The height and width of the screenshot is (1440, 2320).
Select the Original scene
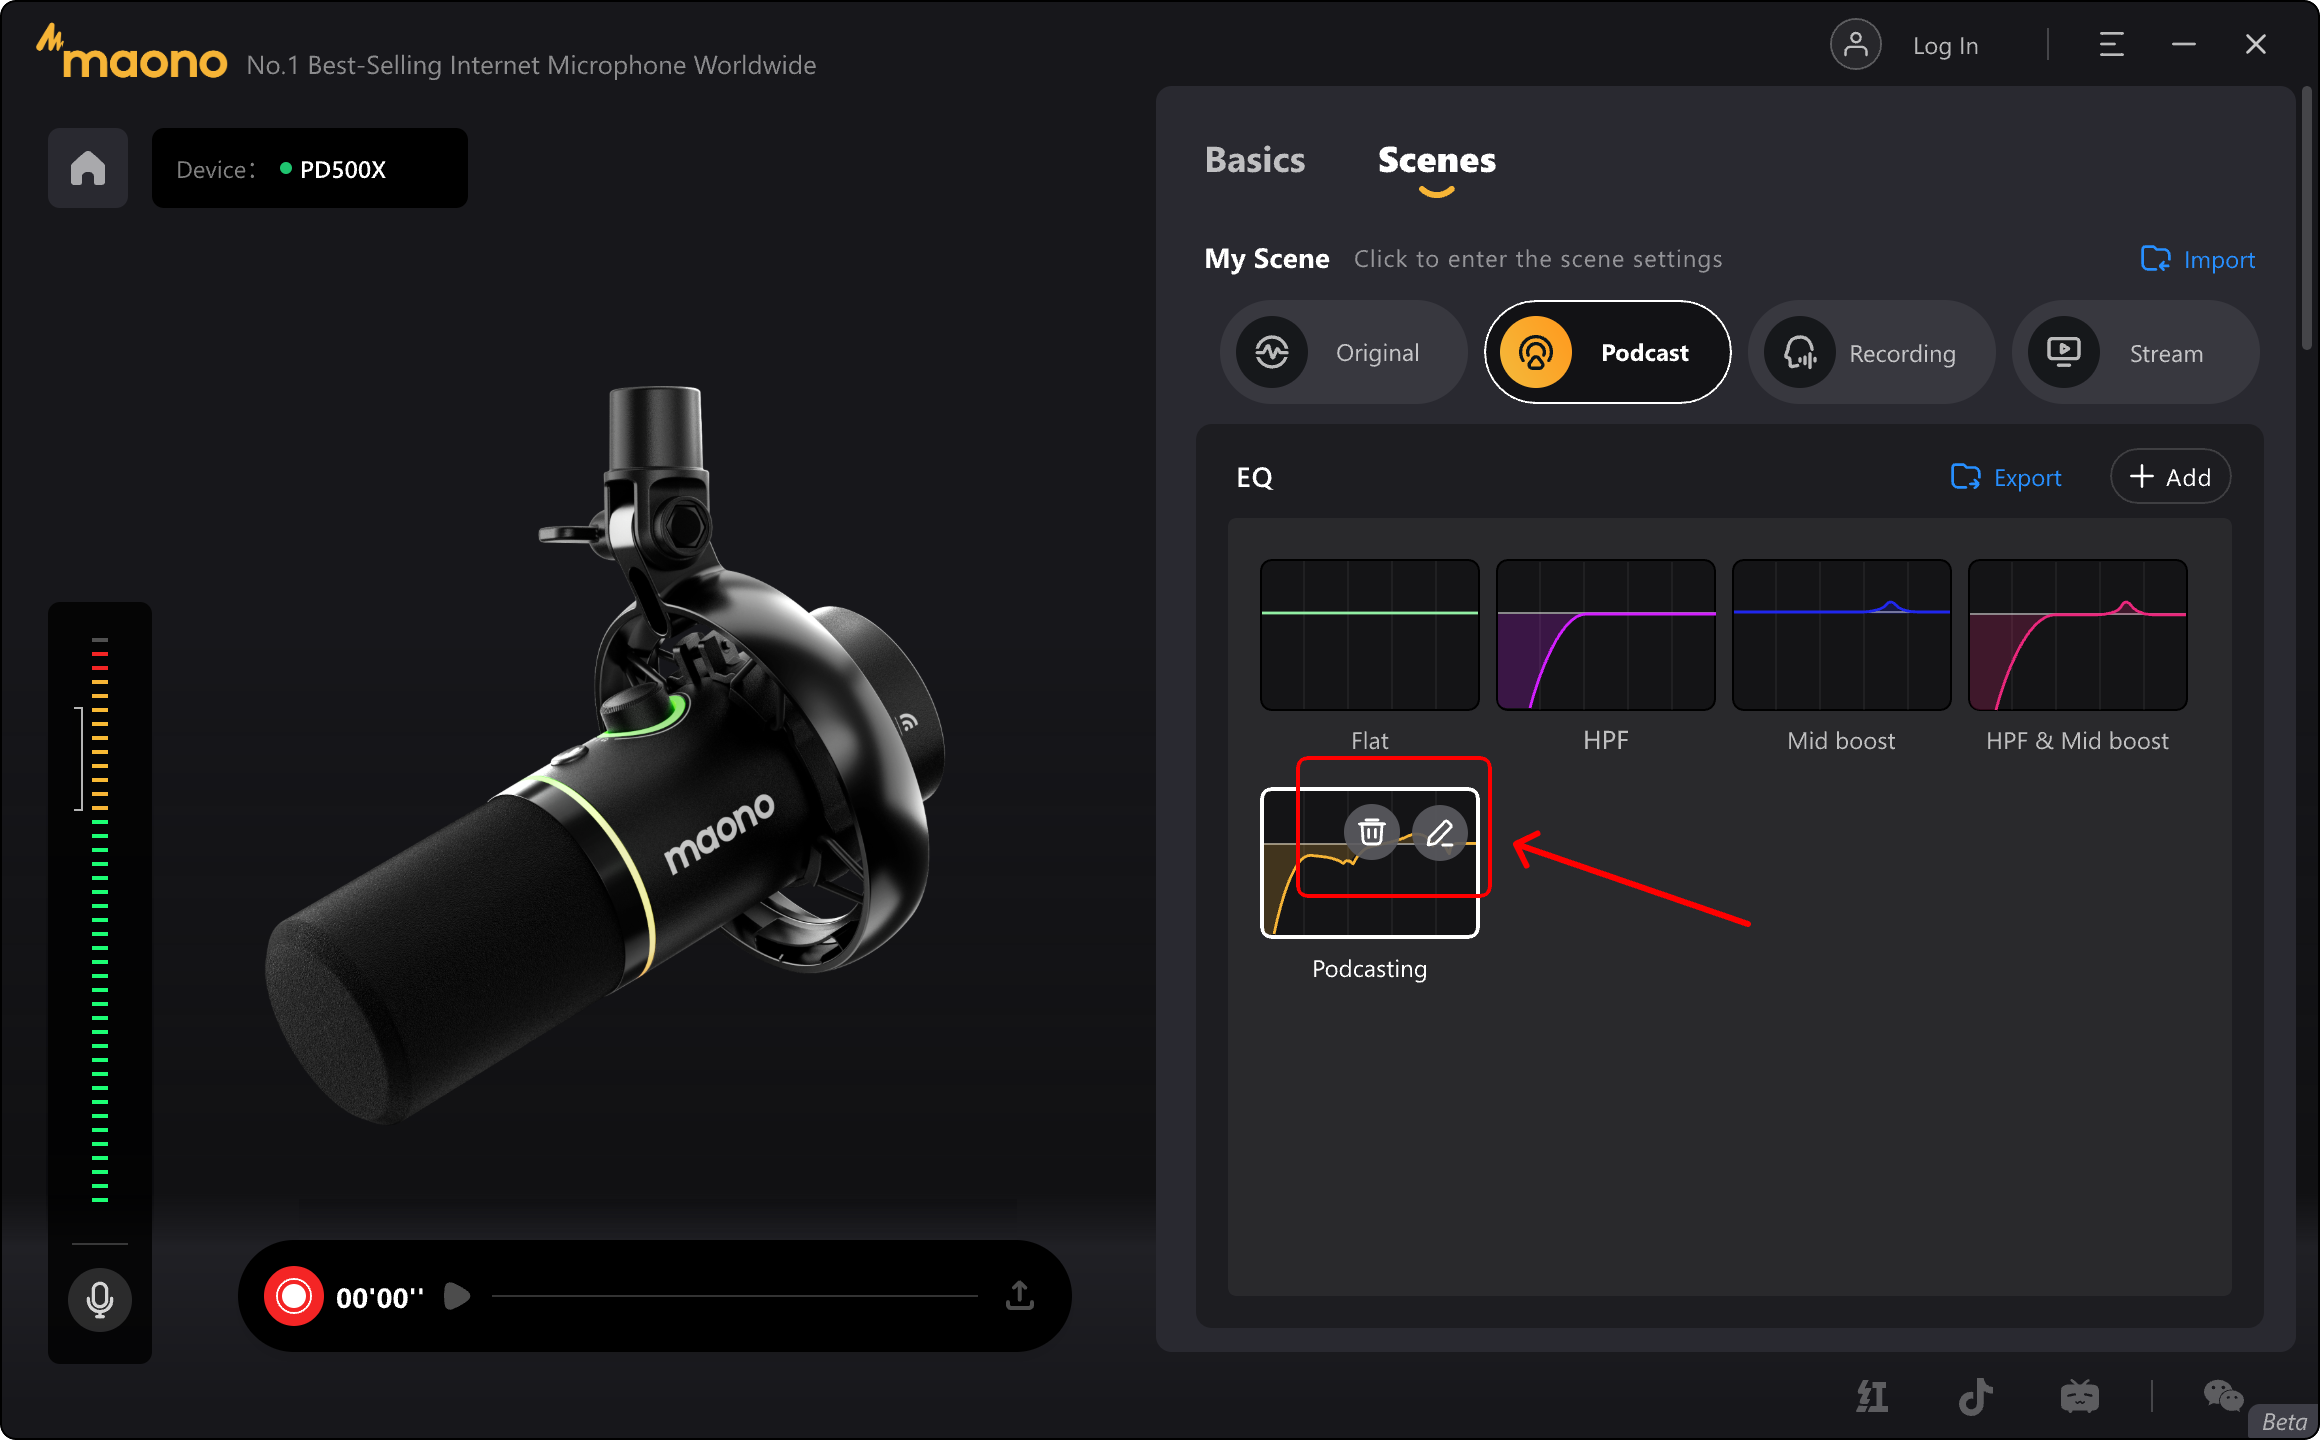[1343, 352]
